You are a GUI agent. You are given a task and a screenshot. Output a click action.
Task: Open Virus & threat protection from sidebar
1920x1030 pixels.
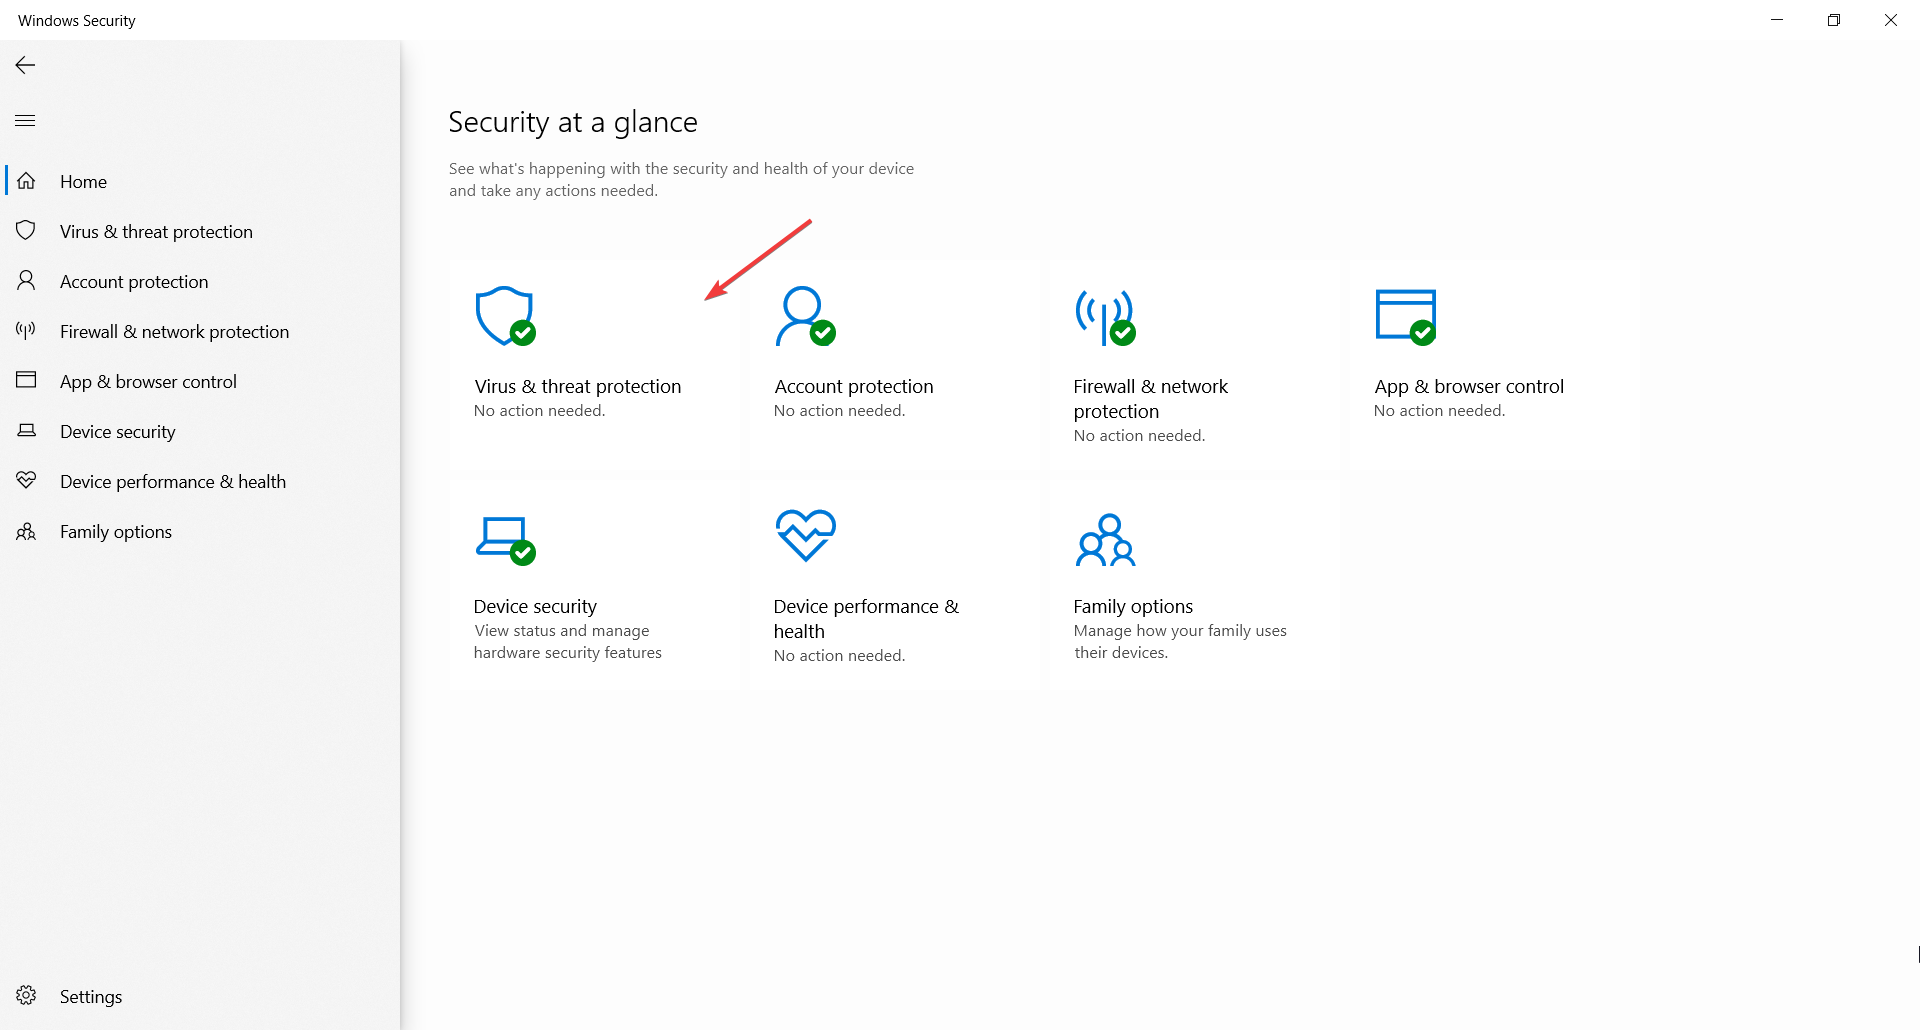point(156,231)
